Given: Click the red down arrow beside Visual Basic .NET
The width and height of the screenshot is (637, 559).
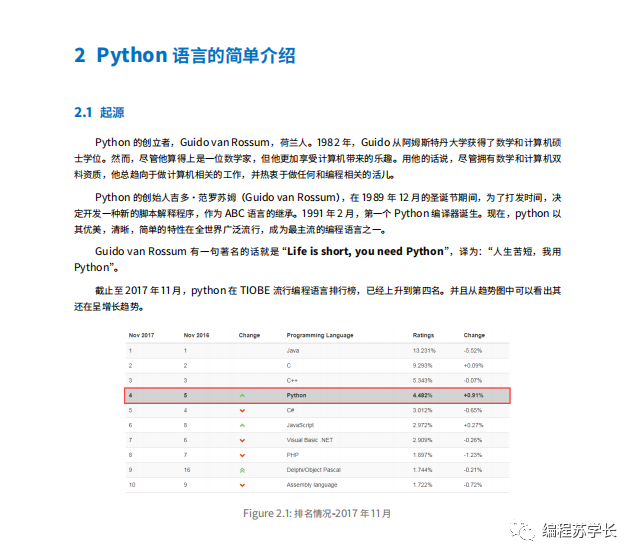Looking at the screenshot, I should pyautogui.click(x=242, y=440).
